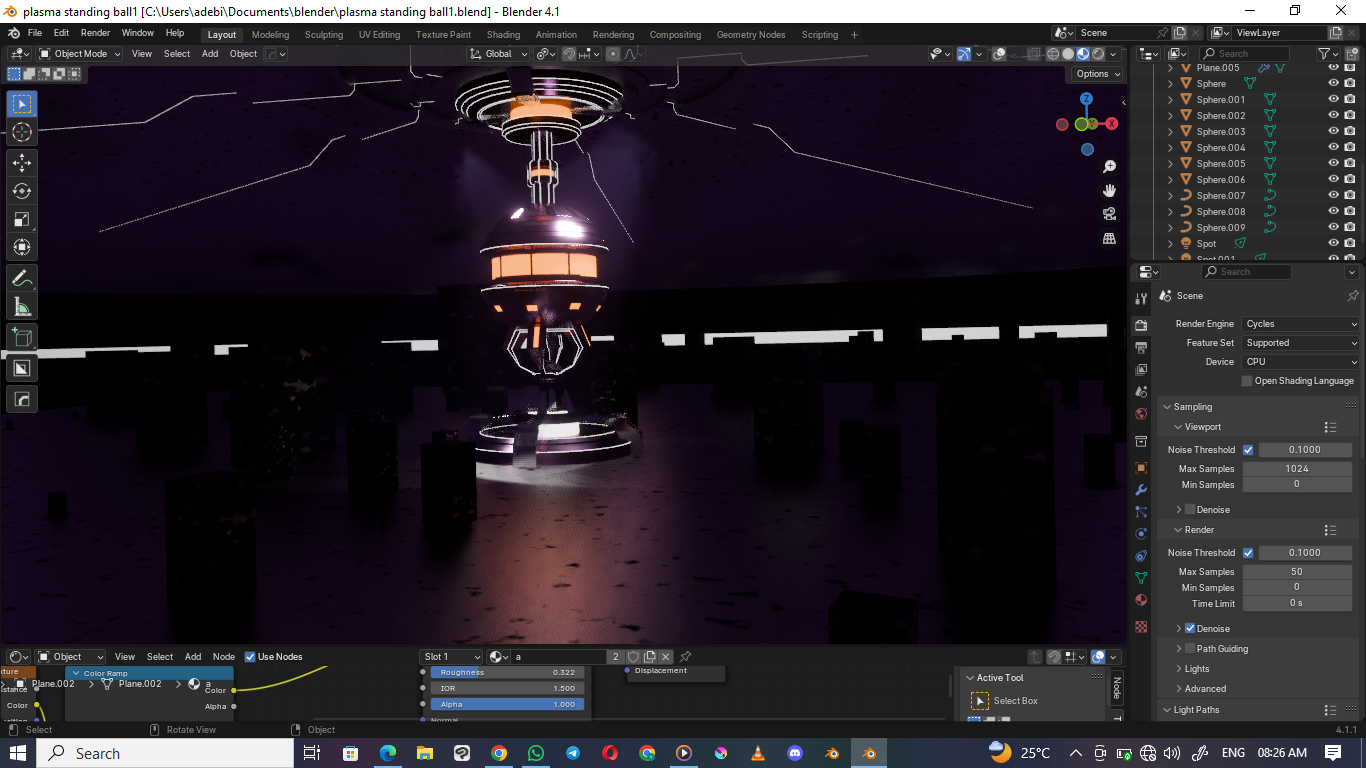Open the Material properties tab
Viewport: 1366px width, 768px height.
coord(1141,600)
